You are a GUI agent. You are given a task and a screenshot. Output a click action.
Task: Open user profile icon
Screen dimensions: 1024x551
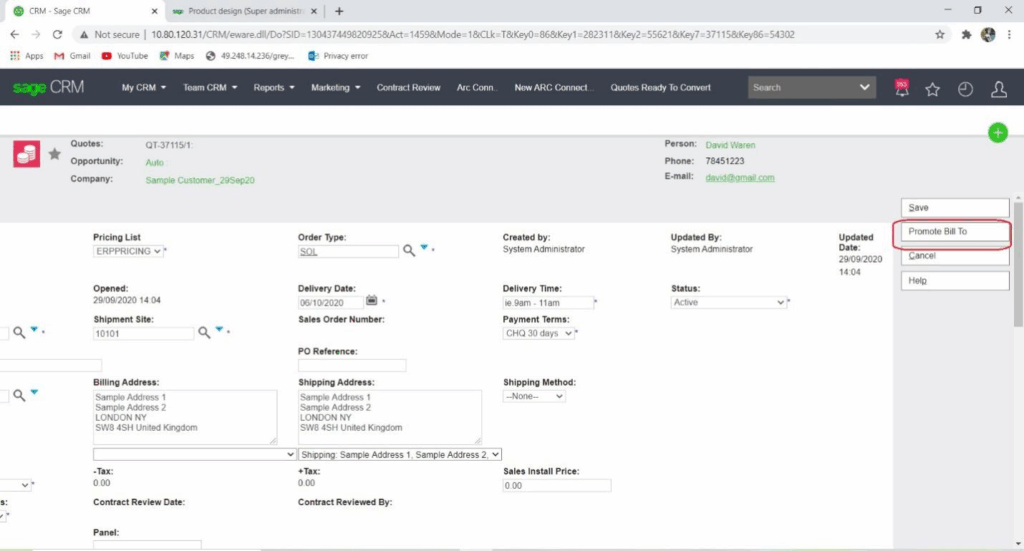998,89
